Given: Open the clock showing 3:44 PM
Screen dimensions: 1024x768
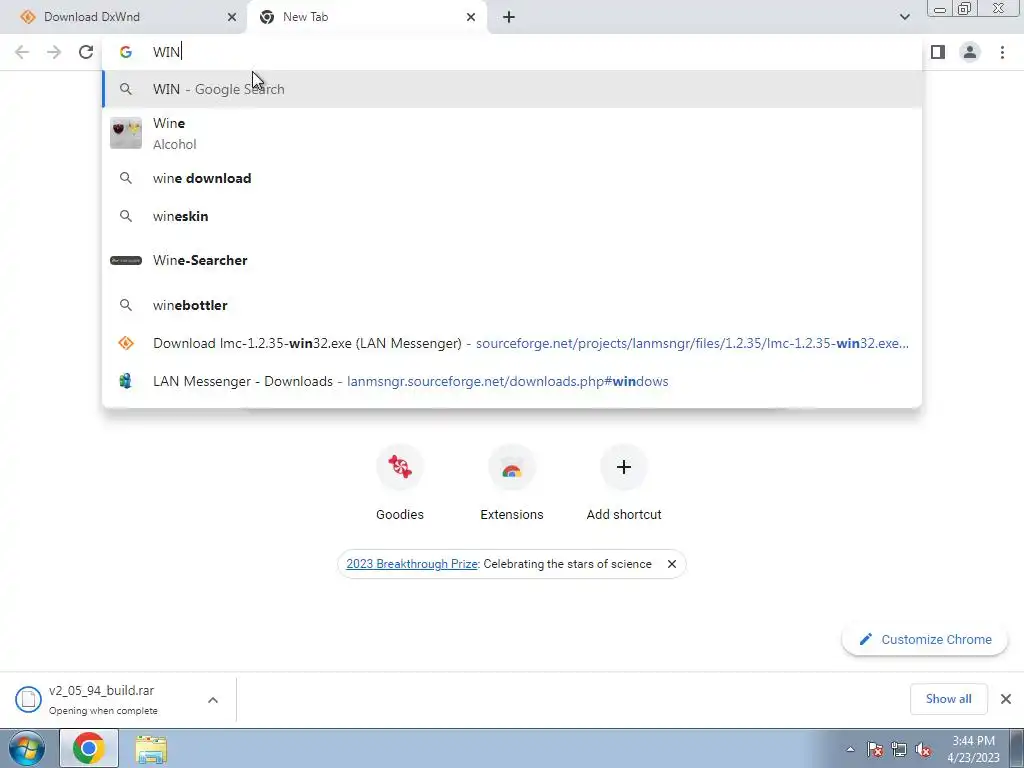Looking at the screenshot, I should click(973, 749).
